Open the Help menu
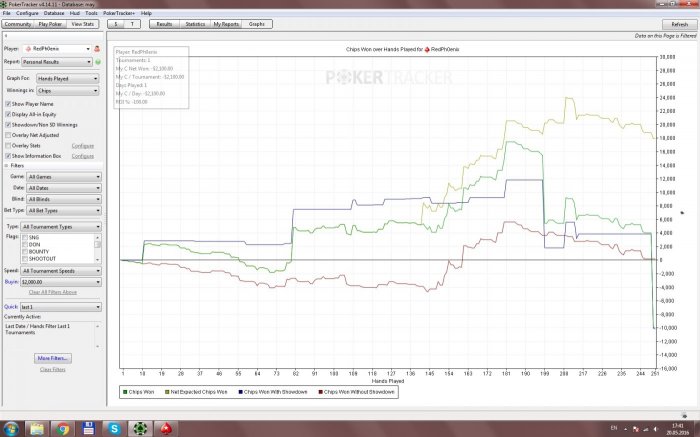Viewport: 700px width, 437px height. 146,13
